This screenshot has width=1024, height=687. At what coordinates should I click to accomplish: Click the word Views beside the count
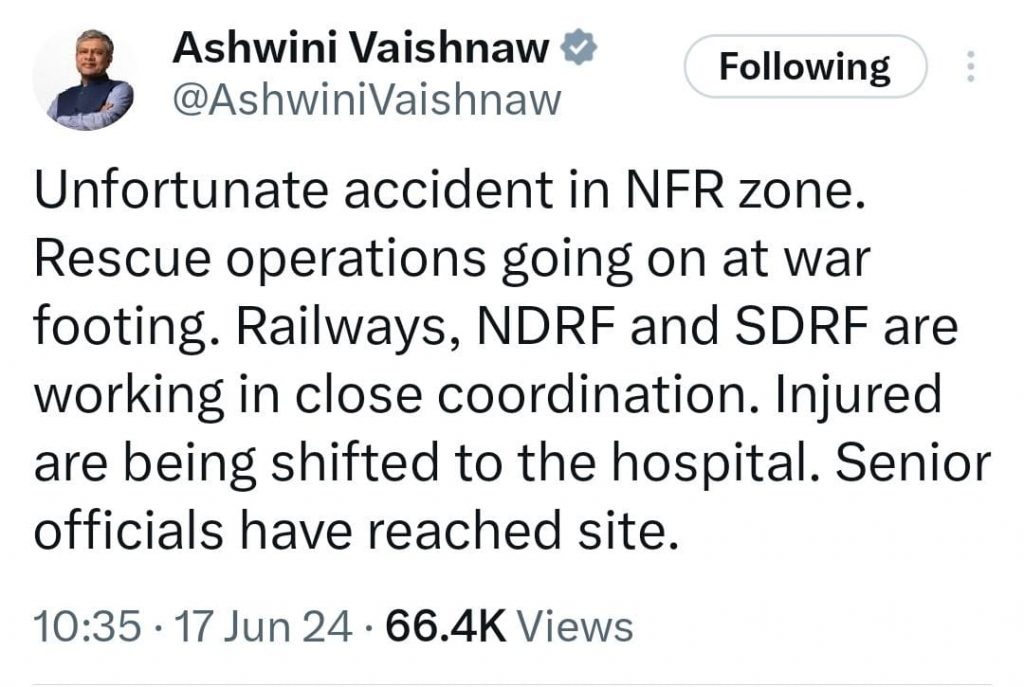click(x=579, y=627)
